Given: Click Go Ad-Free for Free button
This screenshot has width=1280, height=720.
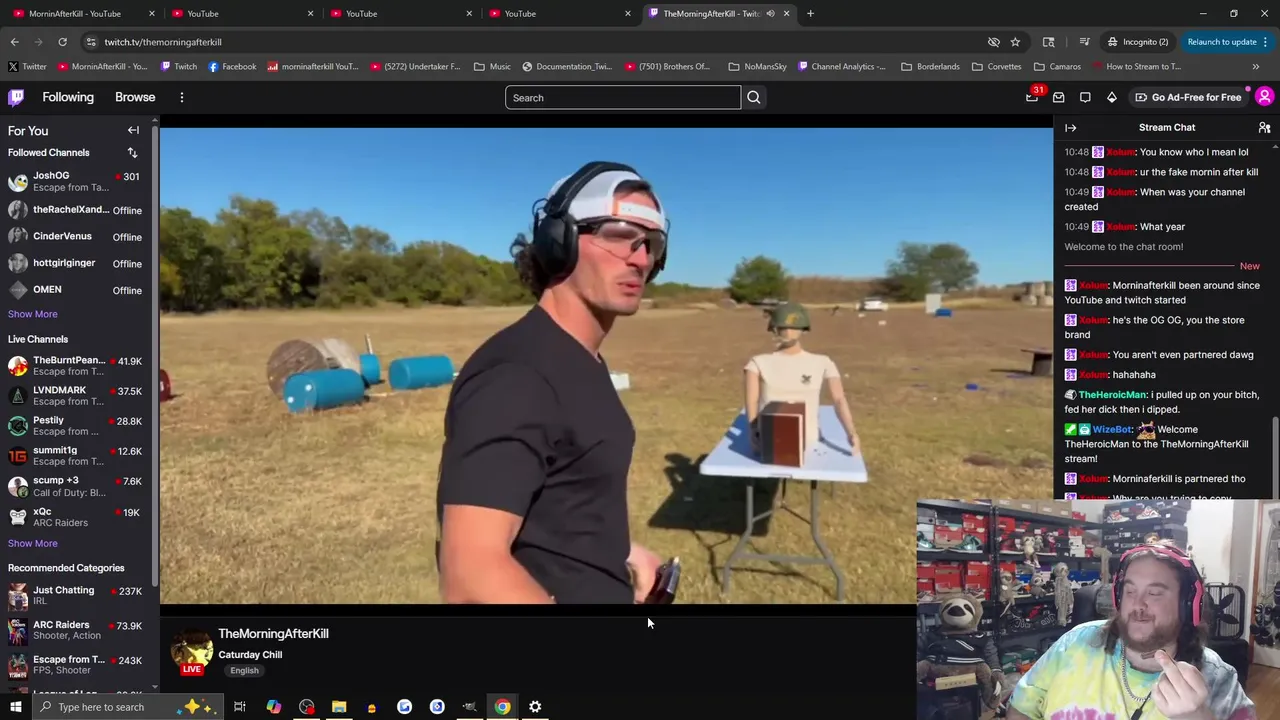Looking at the screenshot, I should (x=1188, y=97).
